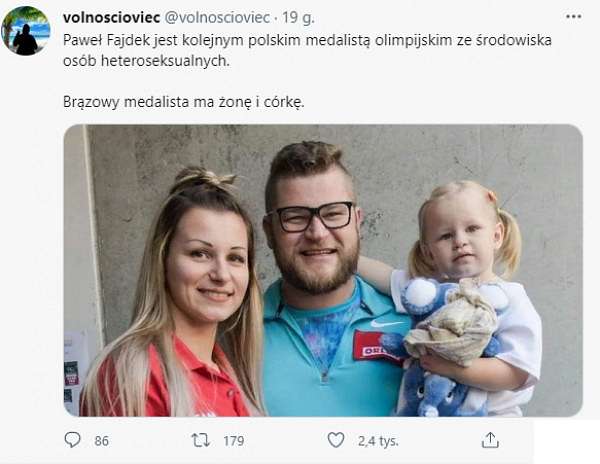The height and width of the screenshot is (464, 600).
Task: Open the share upload arrow icon
Action: tap(490, 440)
